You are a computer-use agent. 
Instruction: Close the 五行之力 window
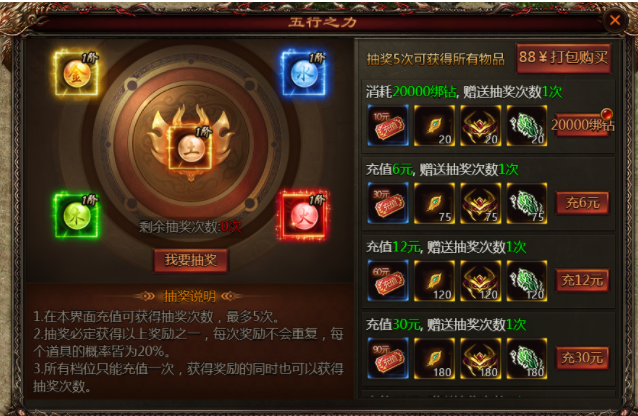click(x=615, y=20)
